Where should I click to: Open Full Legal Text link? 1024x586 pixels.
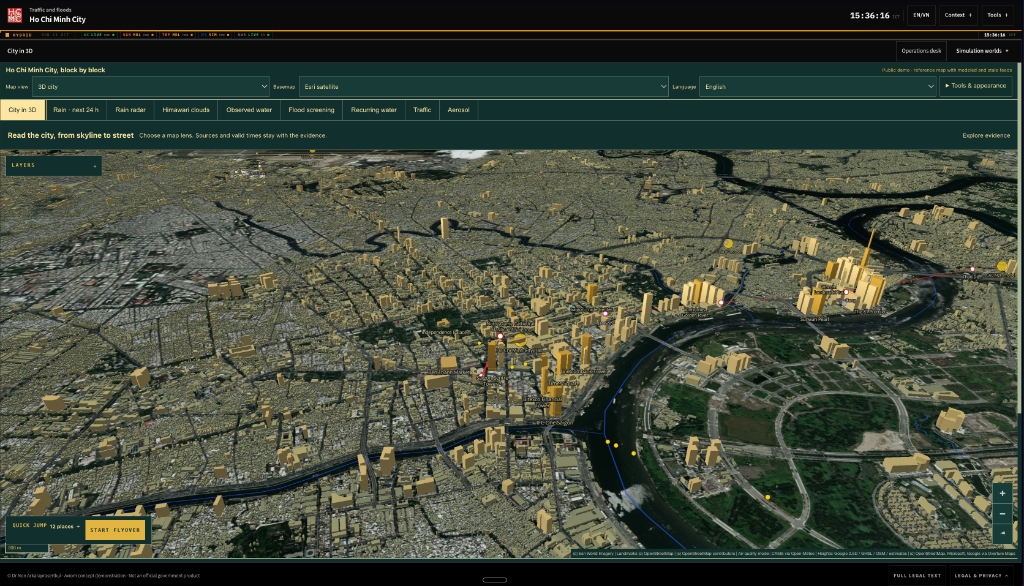pos(916,576)
